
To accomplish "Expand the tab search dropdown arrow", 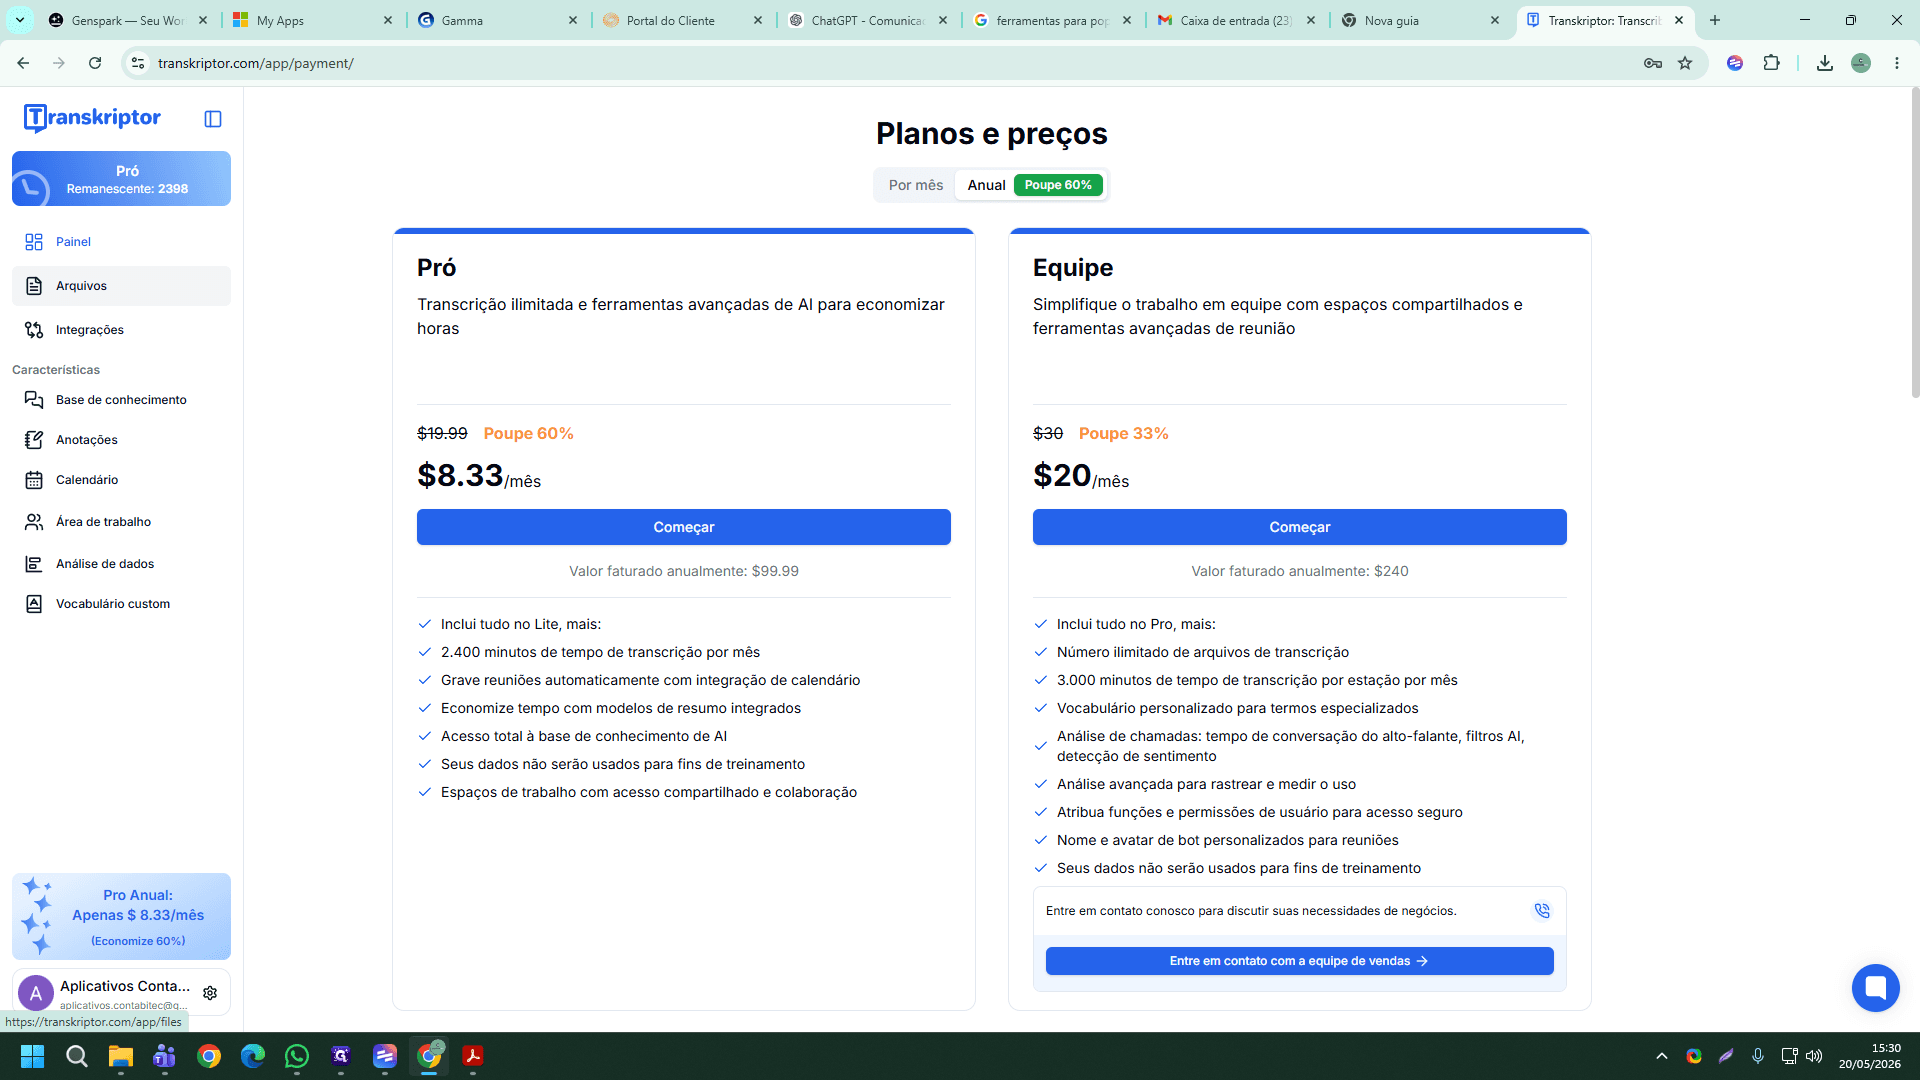I will 20,20.
